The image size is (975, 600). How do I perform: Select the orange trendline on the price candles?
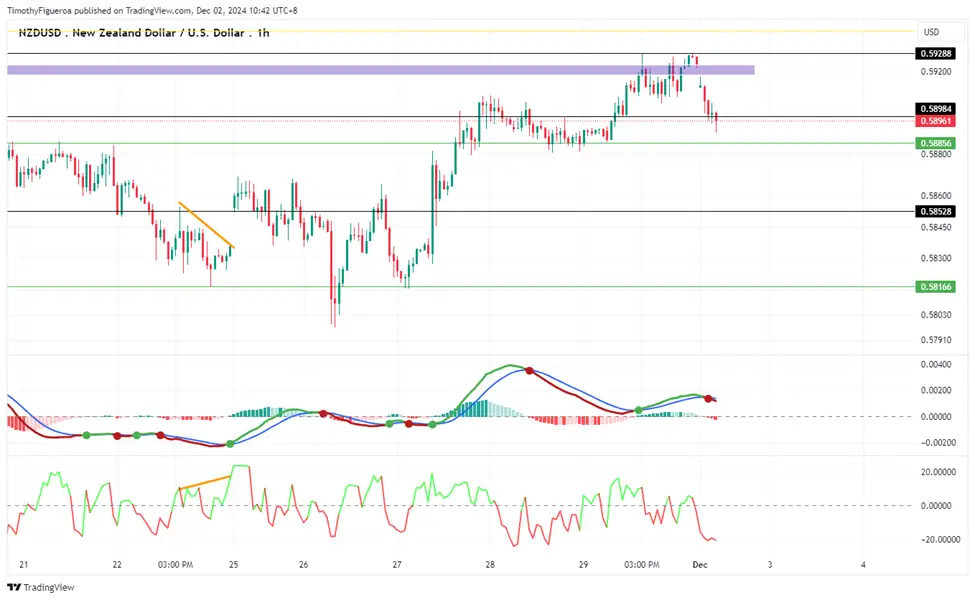(x=206, y=224)
